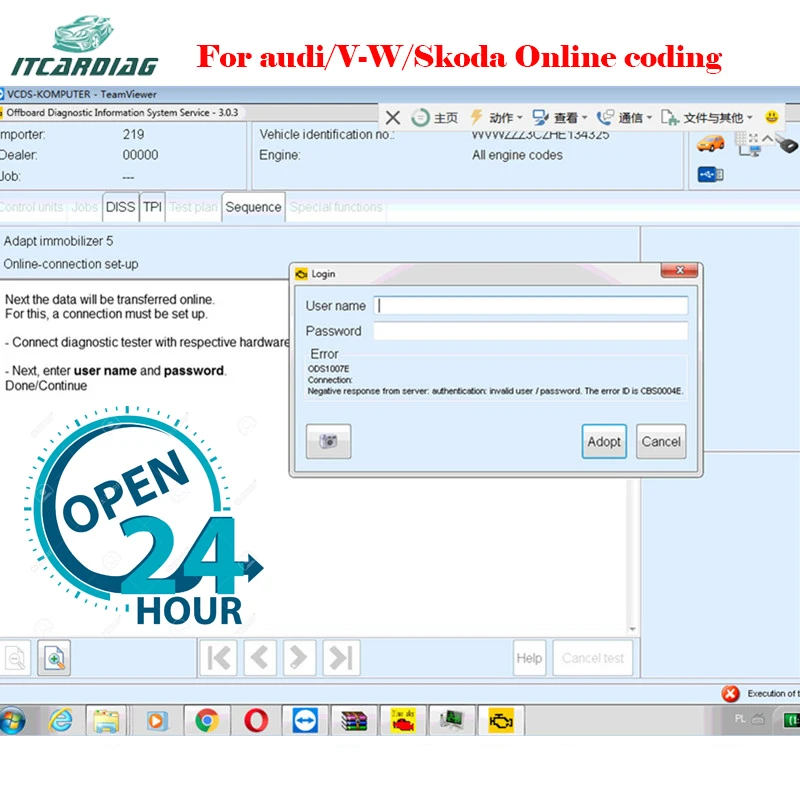Open Windows Media Player from taskbar
The height and width of the screenshot is (800, 800).
point(156,721)
